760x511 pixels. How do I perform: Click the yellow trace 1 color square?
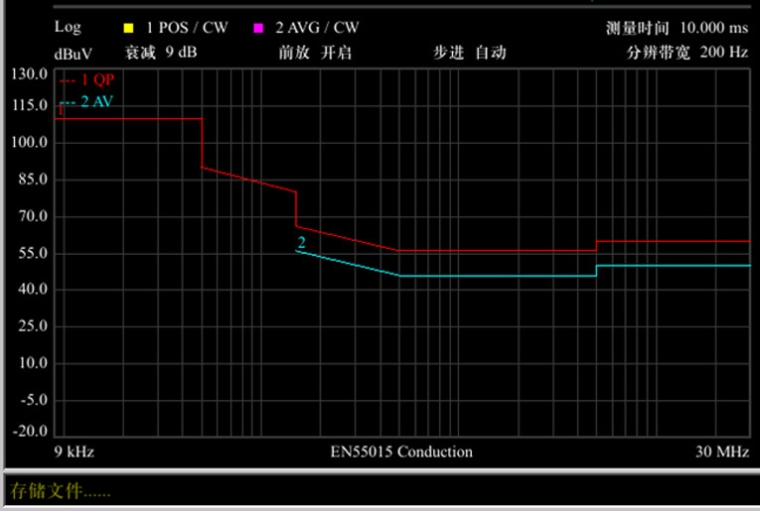(128, 27)
